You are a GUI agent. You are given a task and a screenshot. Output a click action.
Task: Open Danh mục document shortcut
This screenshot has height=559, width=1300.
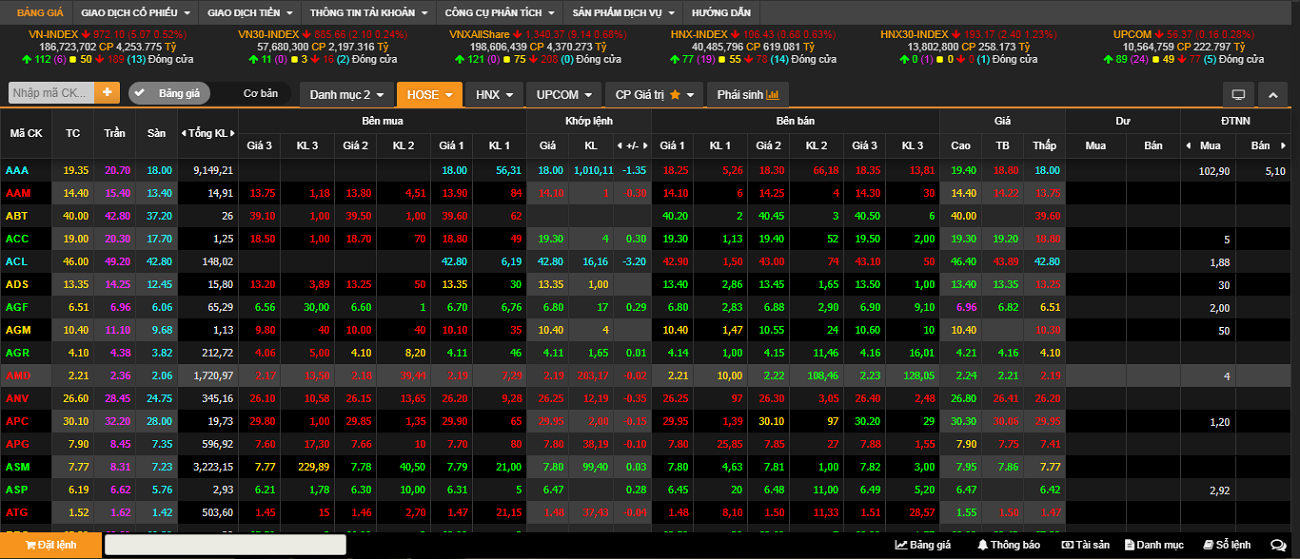pyautogui.click(x=1154, y=545)
